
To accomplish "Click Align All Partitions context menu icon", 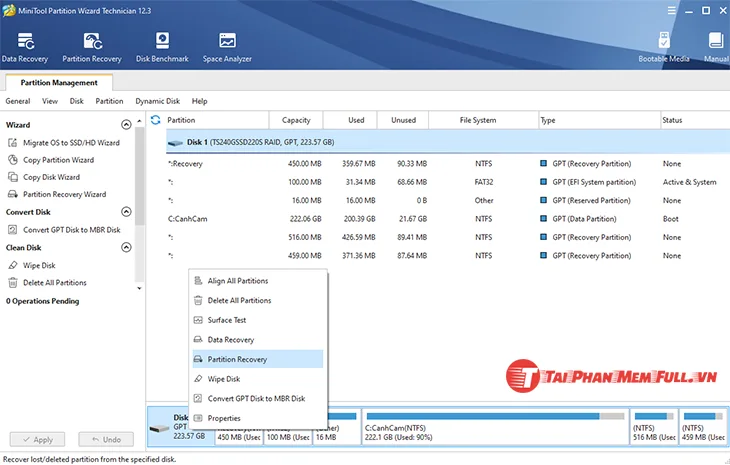I will coord(198,281).
